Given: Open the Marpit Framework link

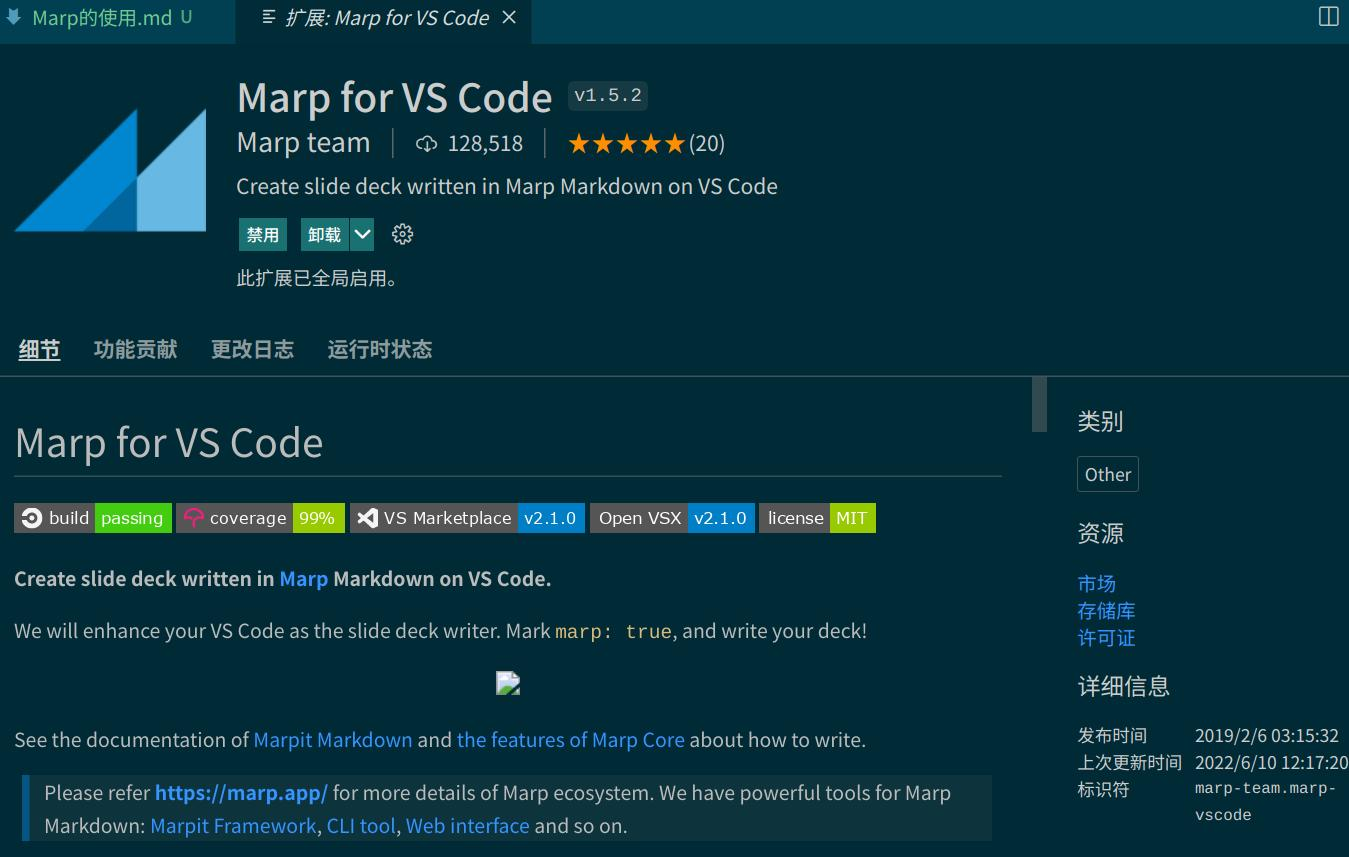Looking at the screenshot, I should pyautogui.click(x=233, y=826).
